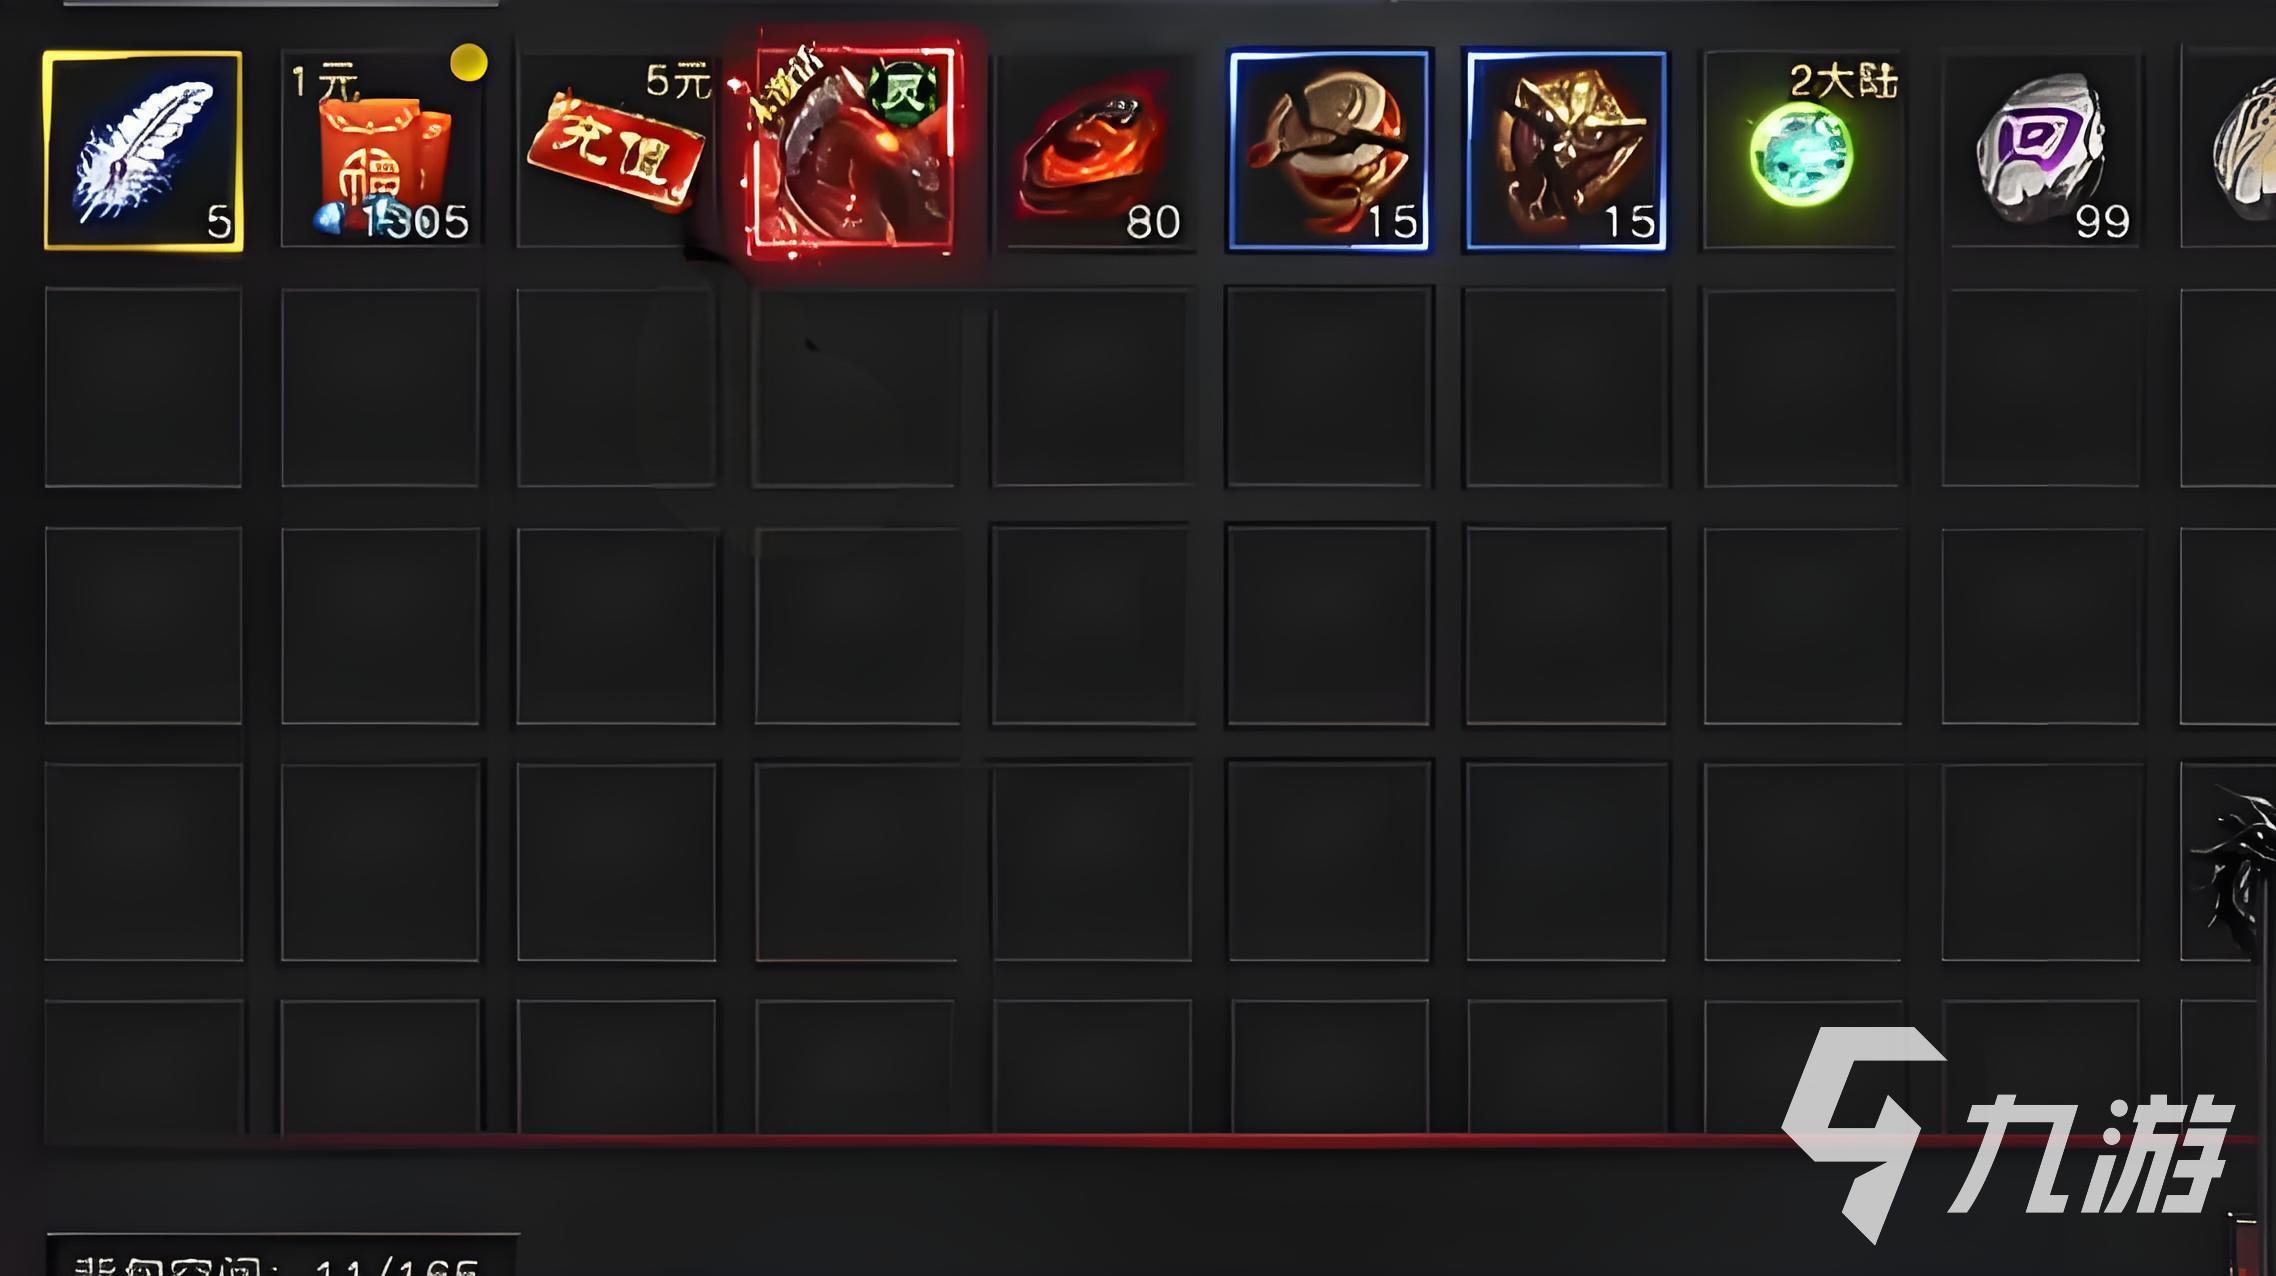Select the red glowing dragon equipment
The image size is (2276, 1276).
click(x=853, y=150)
